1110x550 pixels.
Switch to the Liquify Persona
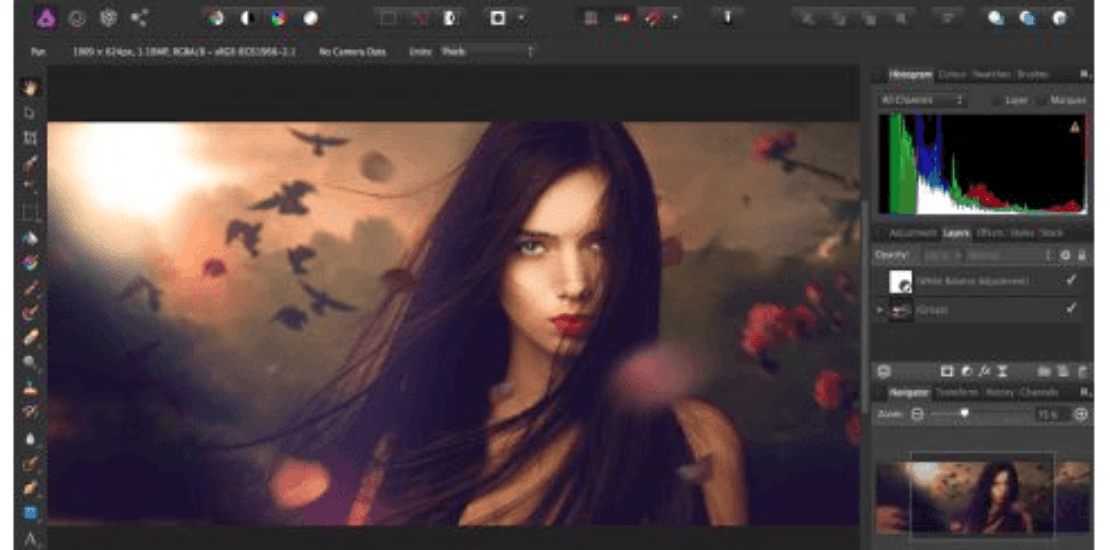click(x=76, y=18)
